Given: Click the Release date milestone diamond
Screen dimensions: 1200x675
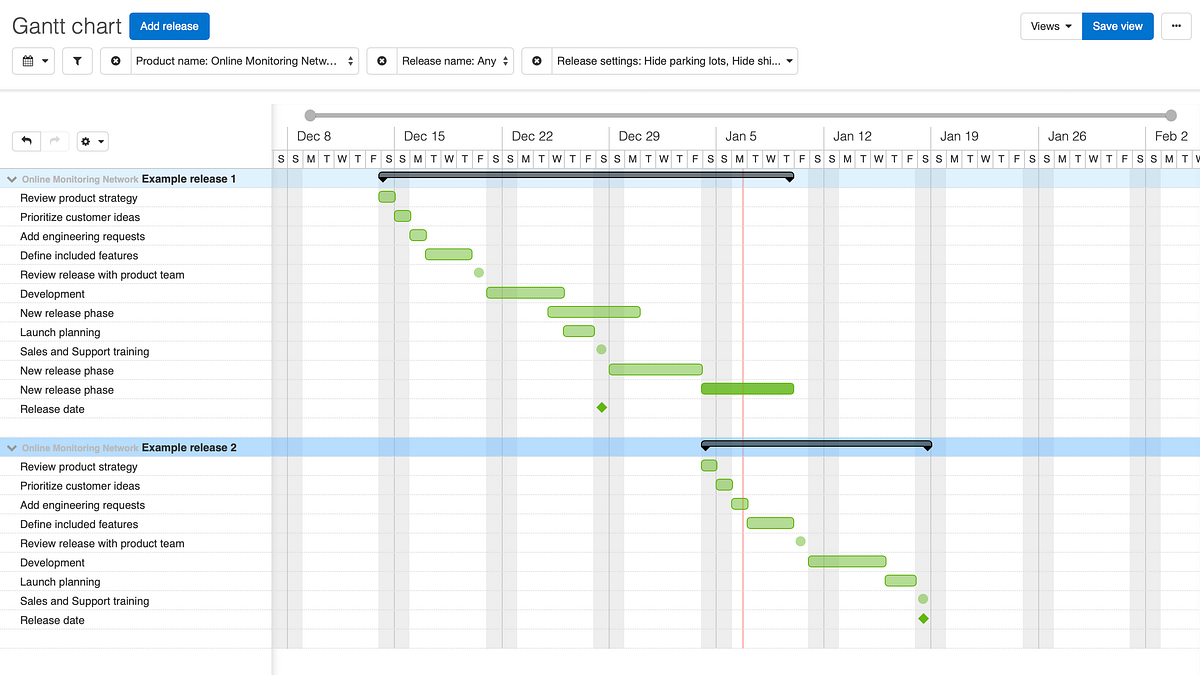Looking at the screenshot, I should click(602, 407).
